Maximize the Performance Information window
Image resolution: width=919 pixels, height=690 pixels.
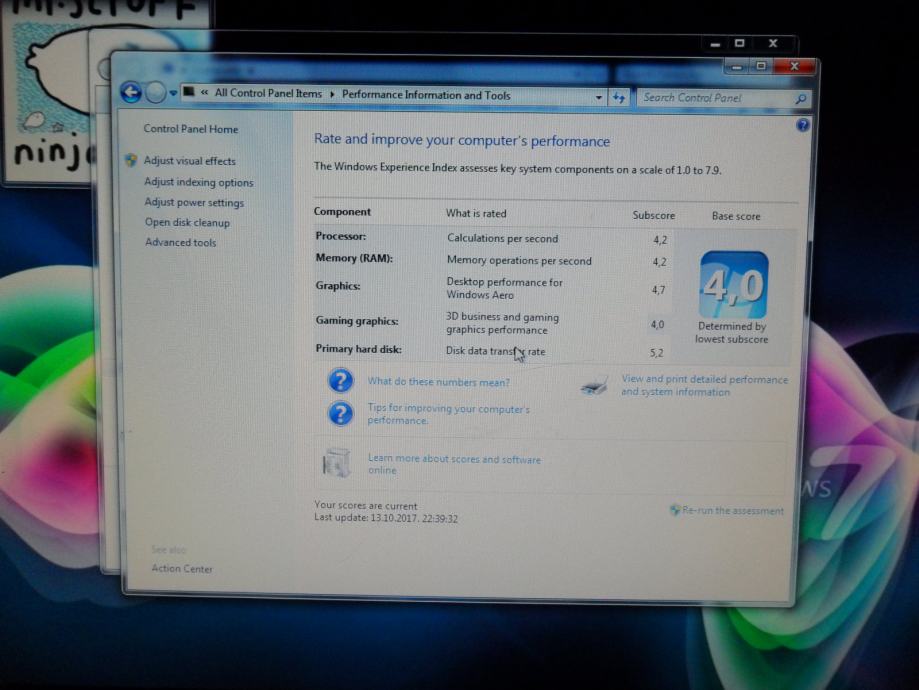point(761,66)
